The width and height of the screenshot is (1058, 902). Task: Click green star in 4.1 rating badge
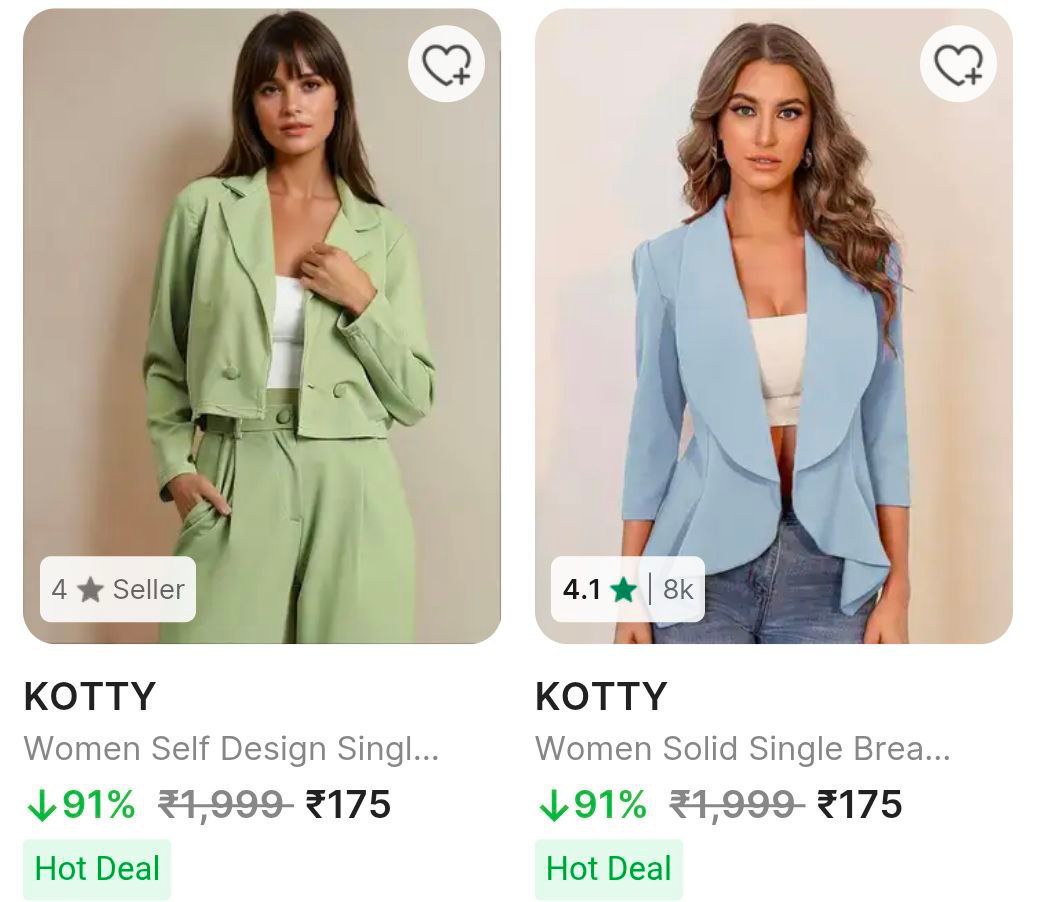tap(624, 590)
